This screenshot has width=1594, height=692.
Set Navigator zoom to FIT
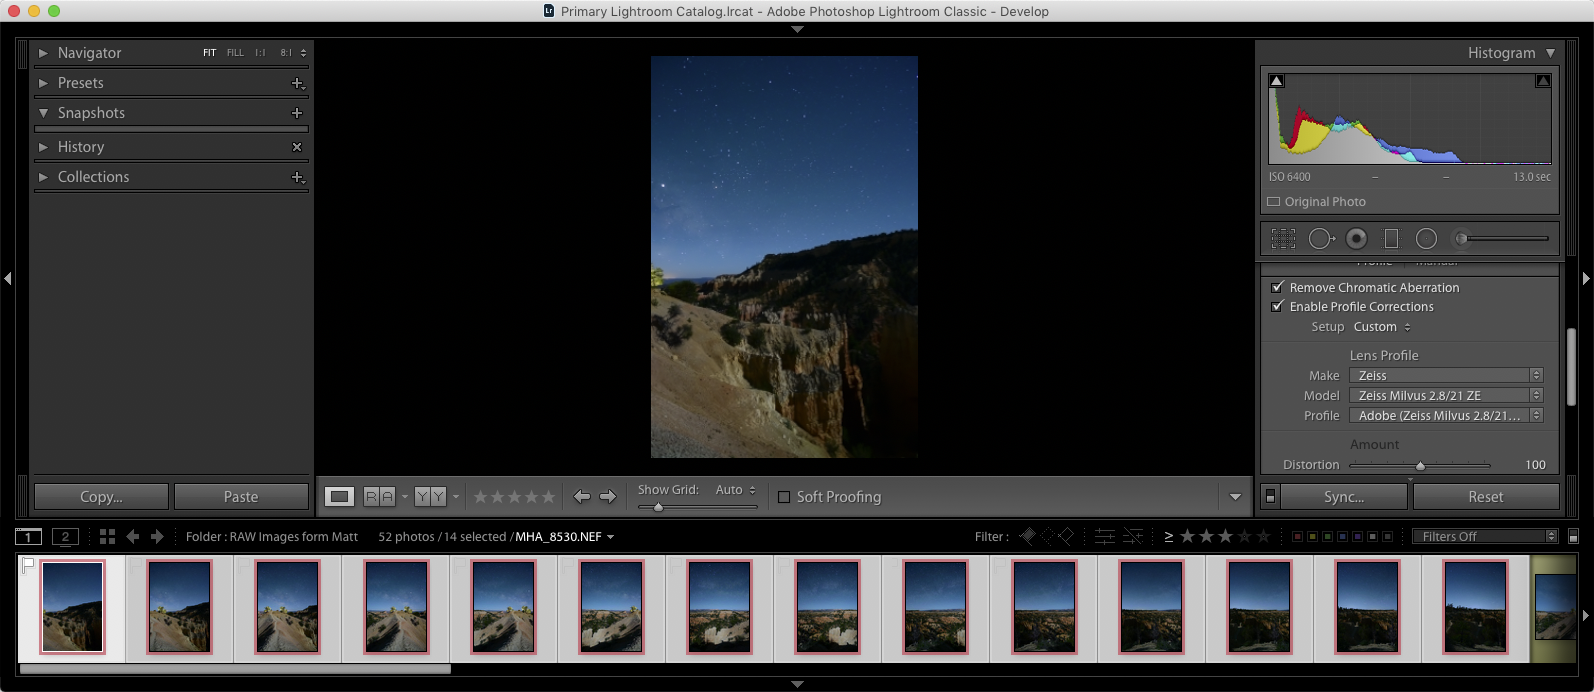(x=209, y=53)
